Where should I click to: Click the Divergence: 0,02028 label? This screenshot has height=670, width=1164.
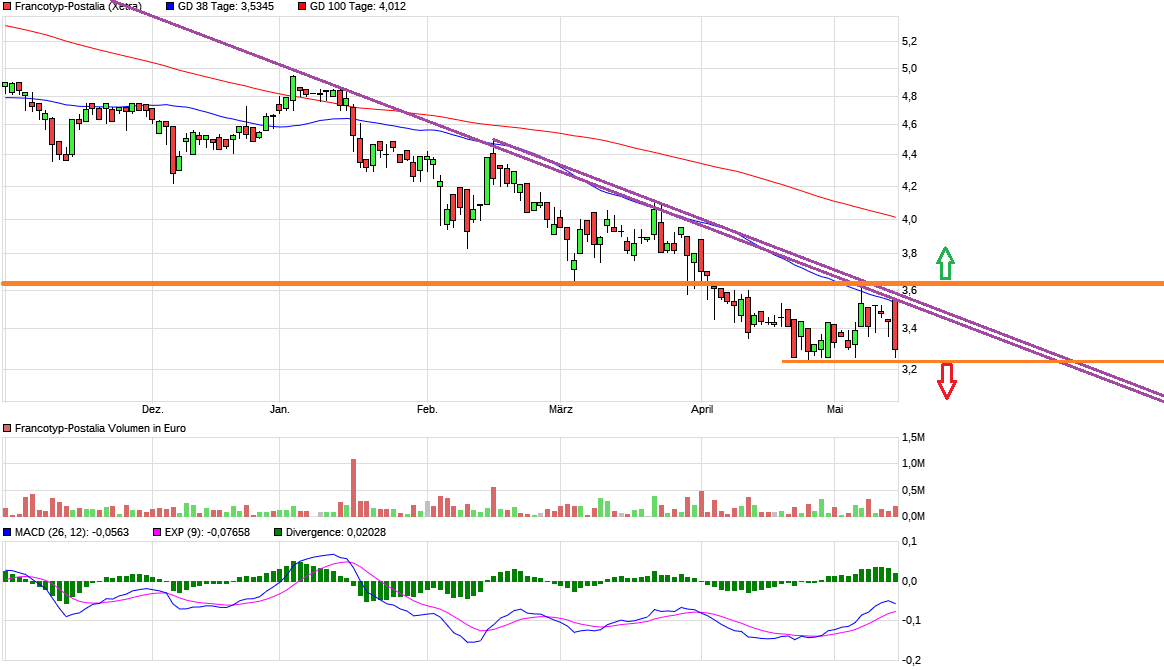coord(336,532)
